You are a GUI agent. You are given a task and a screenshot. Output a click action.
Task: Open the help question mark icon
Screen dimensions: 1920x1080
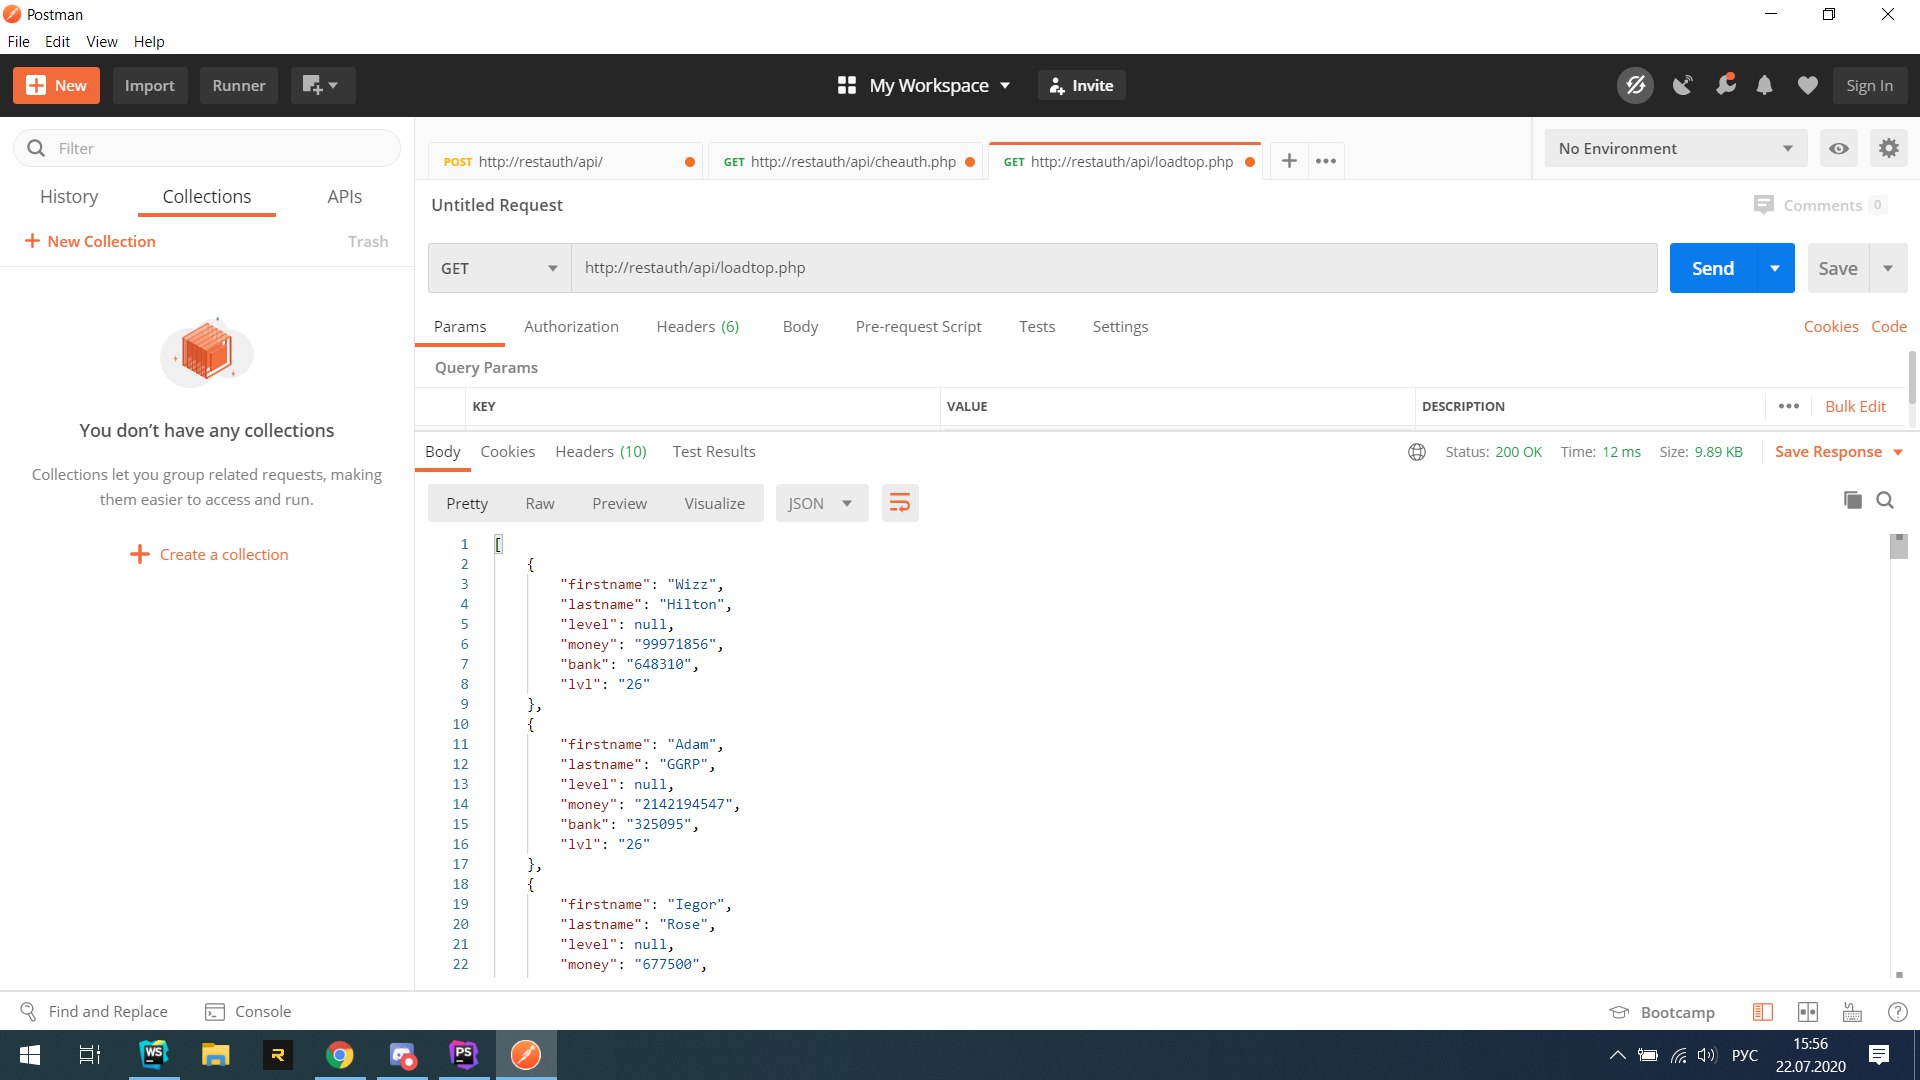[1897, 1012]
